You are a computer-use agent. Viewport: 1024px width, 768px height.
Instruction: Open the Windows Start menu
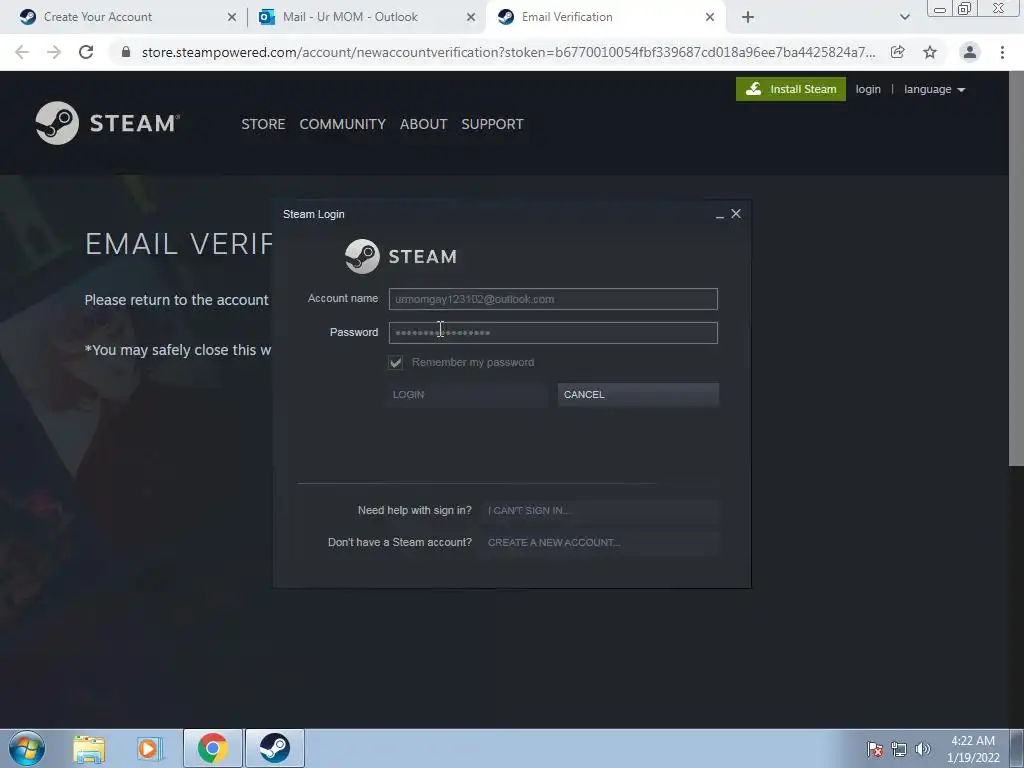coord(27,748)
